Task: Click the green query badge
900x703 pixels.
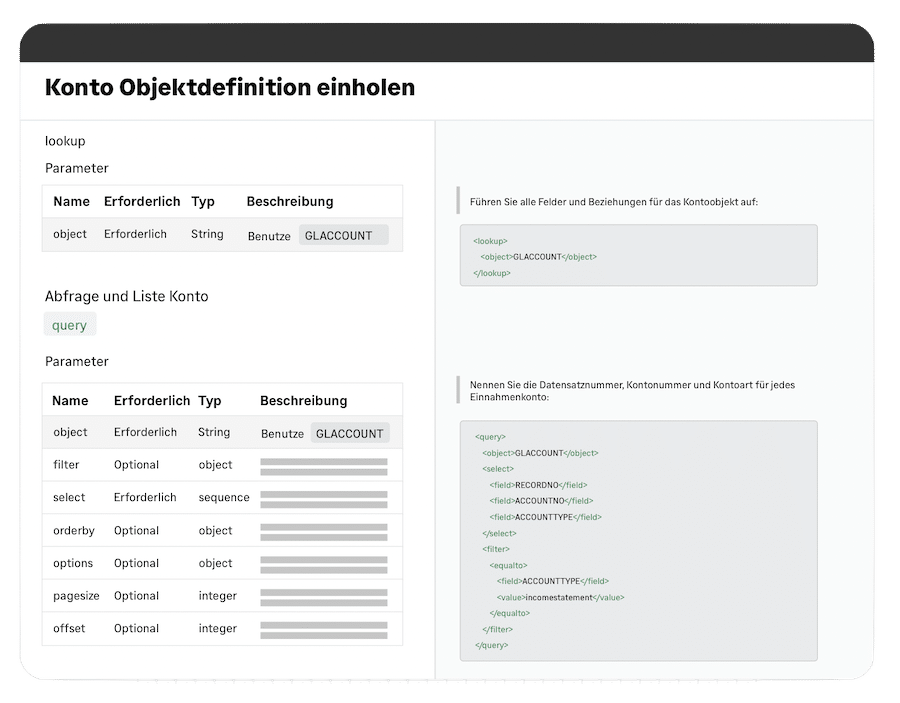Action: (69, 325)
